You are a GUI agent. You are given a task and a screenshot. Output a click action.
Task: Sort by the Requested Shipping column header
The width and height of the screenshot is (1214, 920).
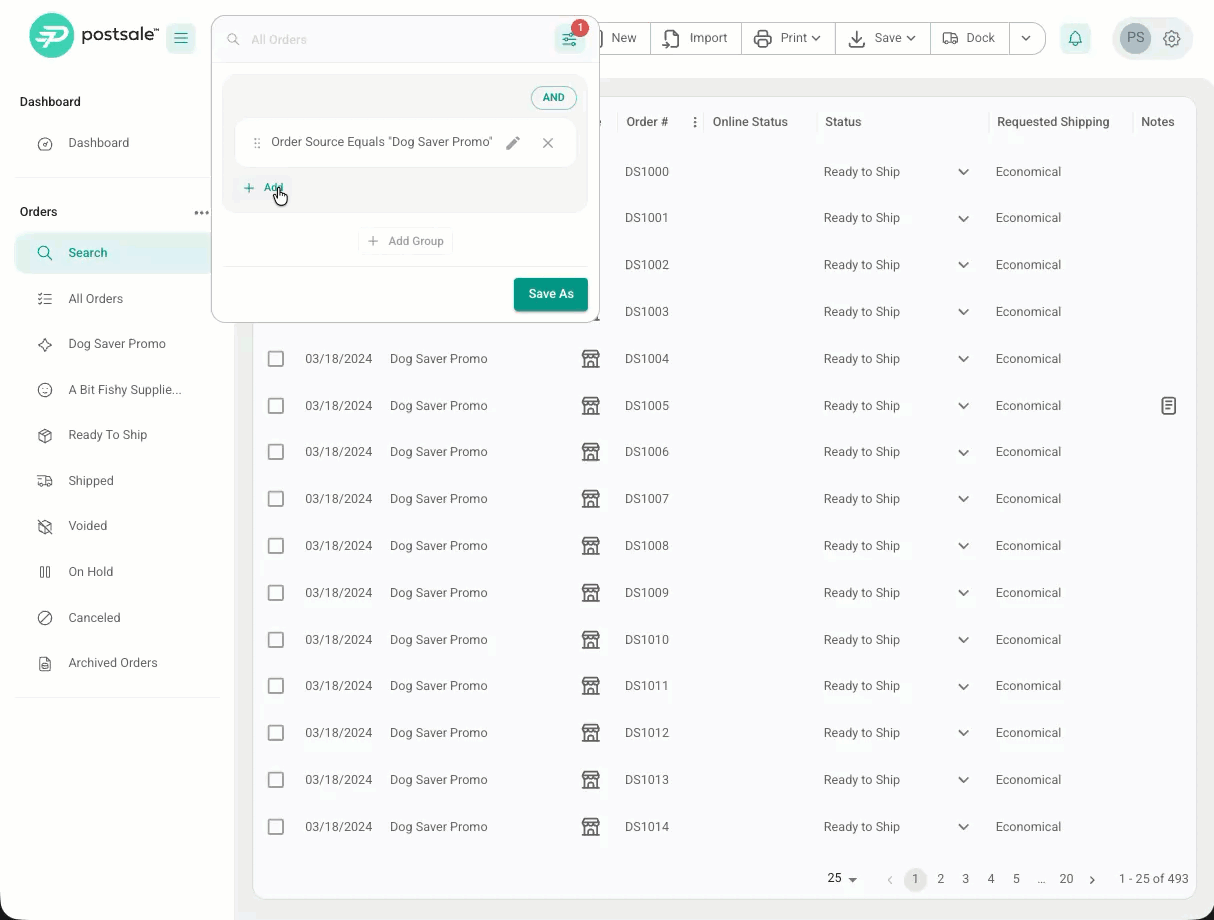tap(1053, 122)
